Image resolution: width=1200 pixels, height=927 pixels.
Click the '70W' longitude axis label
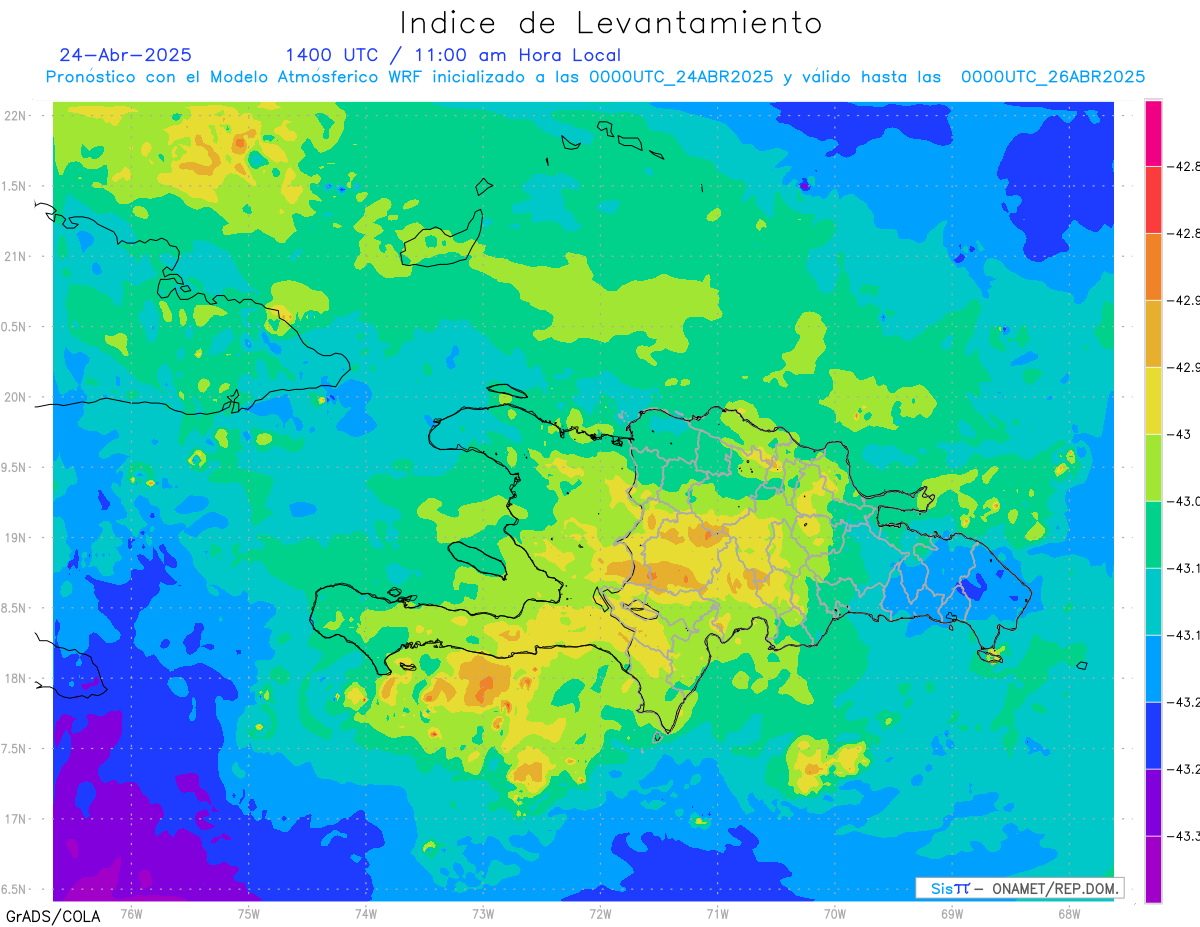coord(835,913)
